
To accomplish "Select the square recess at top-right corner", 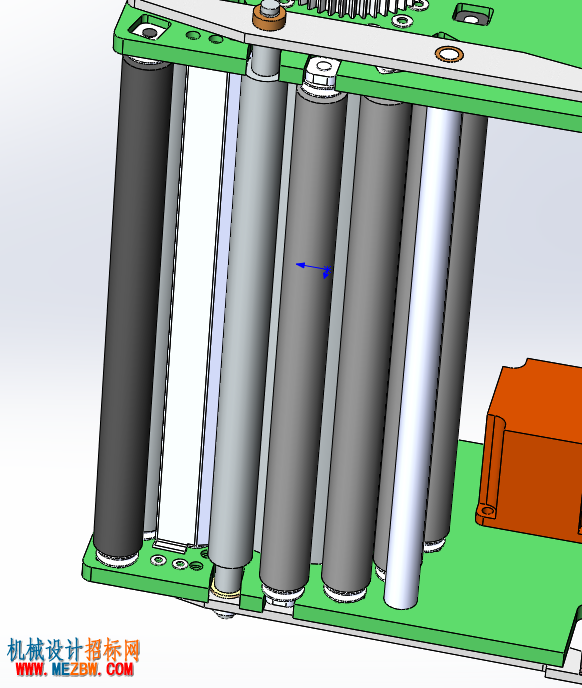I will 471,16.
